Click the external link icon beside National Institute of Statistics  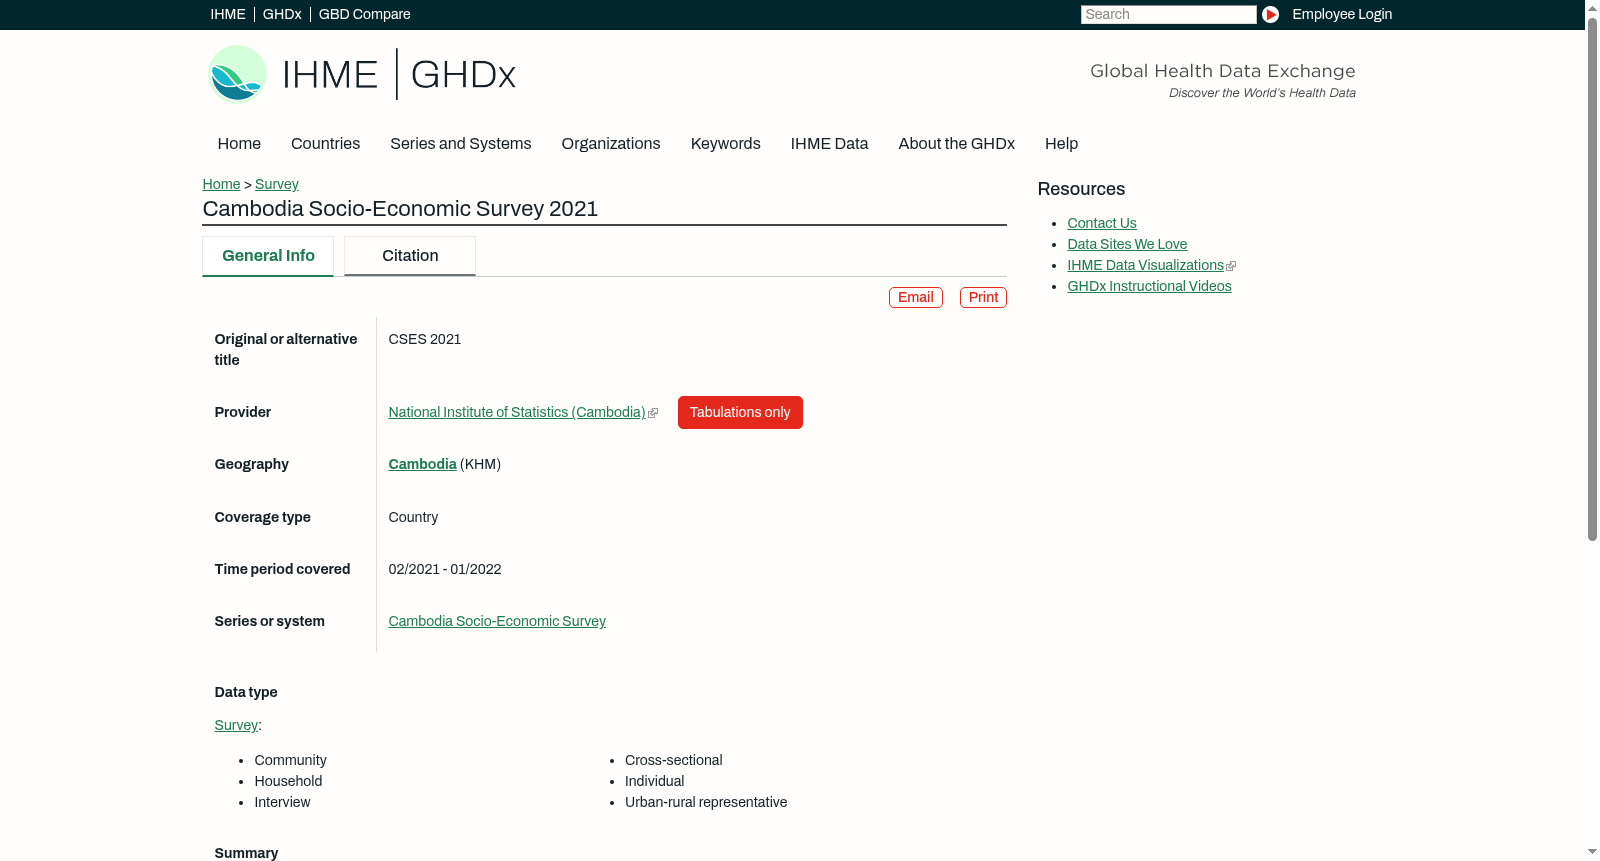tap(653, 413)
